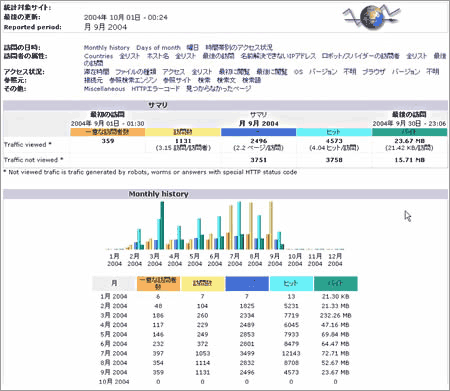450x391 pixels.
Task: Click the yellow visits column header in monthly table
Action: 203,284
